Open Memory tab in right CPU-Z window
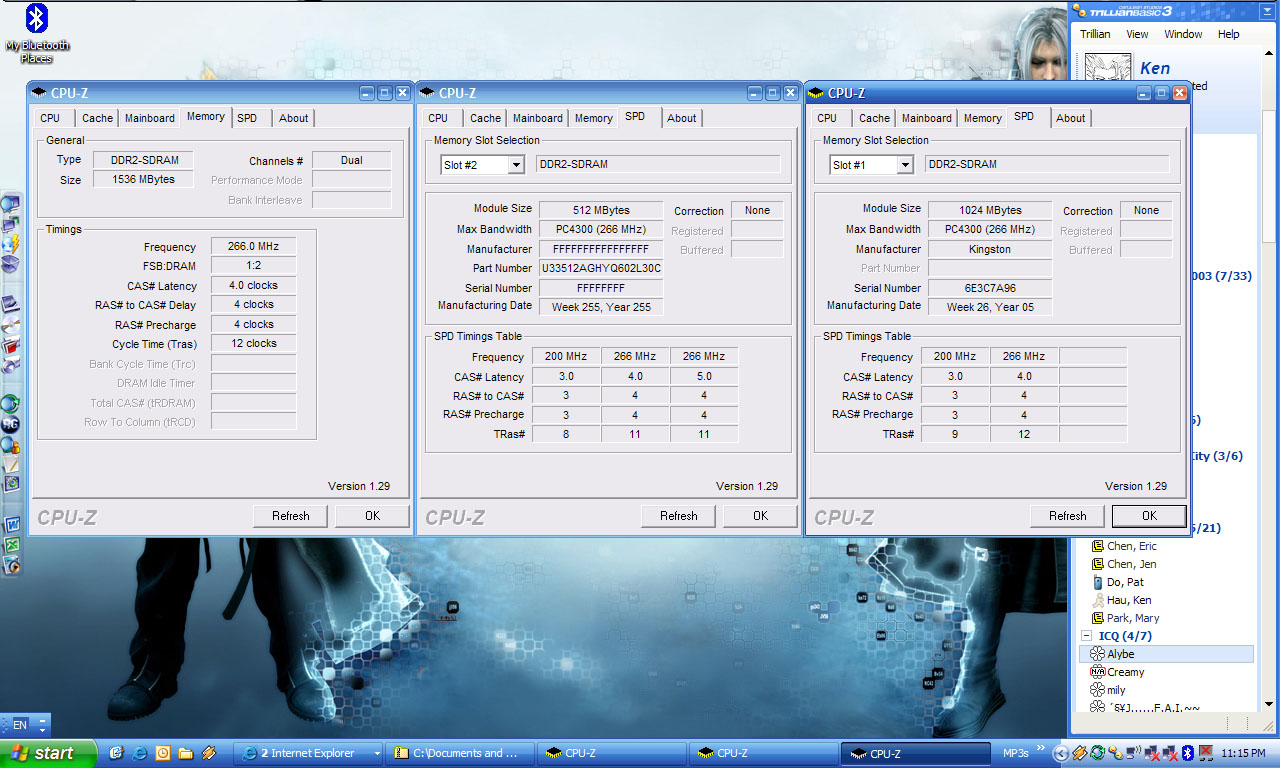Viewport: 1280px width, 768px height. 982,118
